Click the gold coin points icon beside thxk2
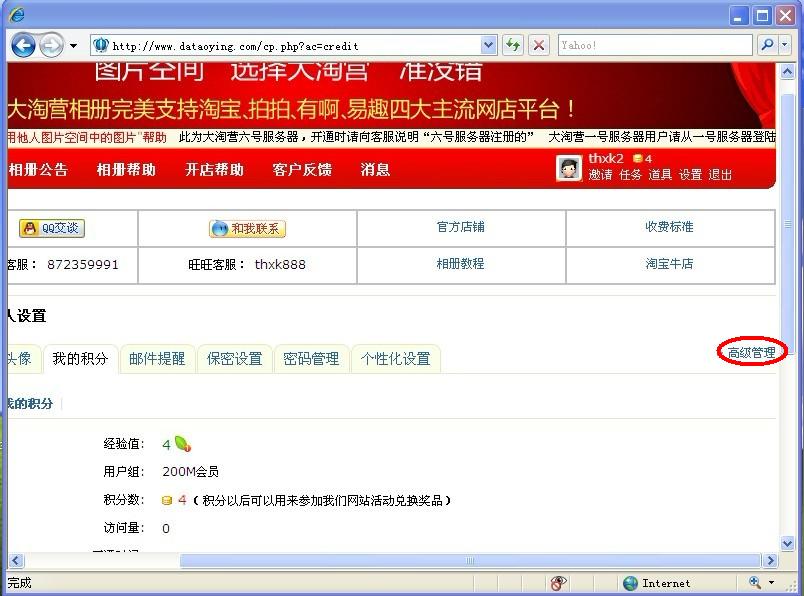 coord(637,158)
